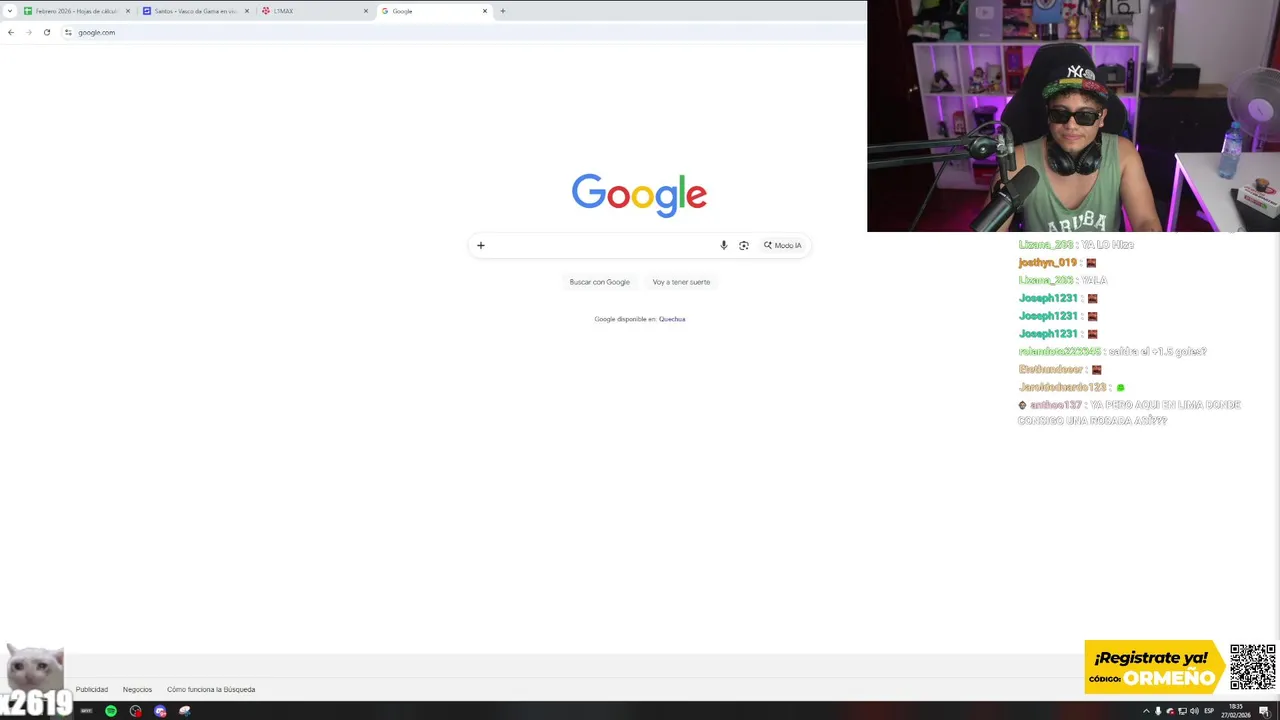Open the fifth pinned taskbar app icon
Image resolution: width=1280 pixels, height=720 pixels.
[x=185, y=711]
